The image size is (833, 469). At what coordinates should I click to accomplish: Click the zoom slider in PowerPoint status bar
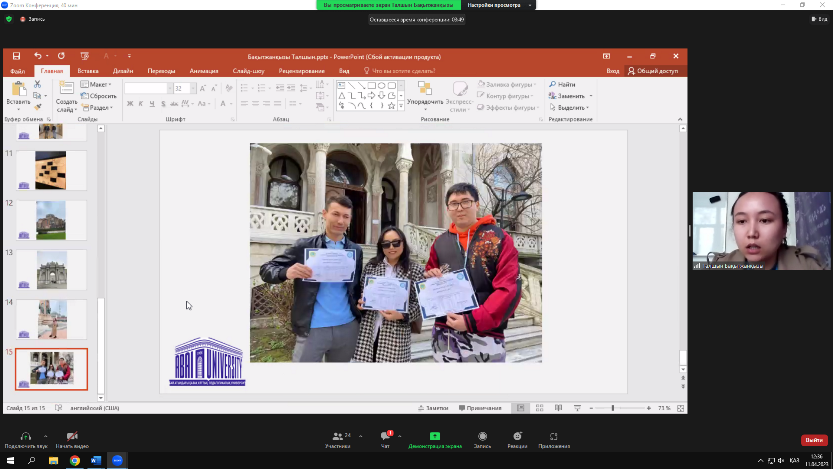tap(612, 408)
